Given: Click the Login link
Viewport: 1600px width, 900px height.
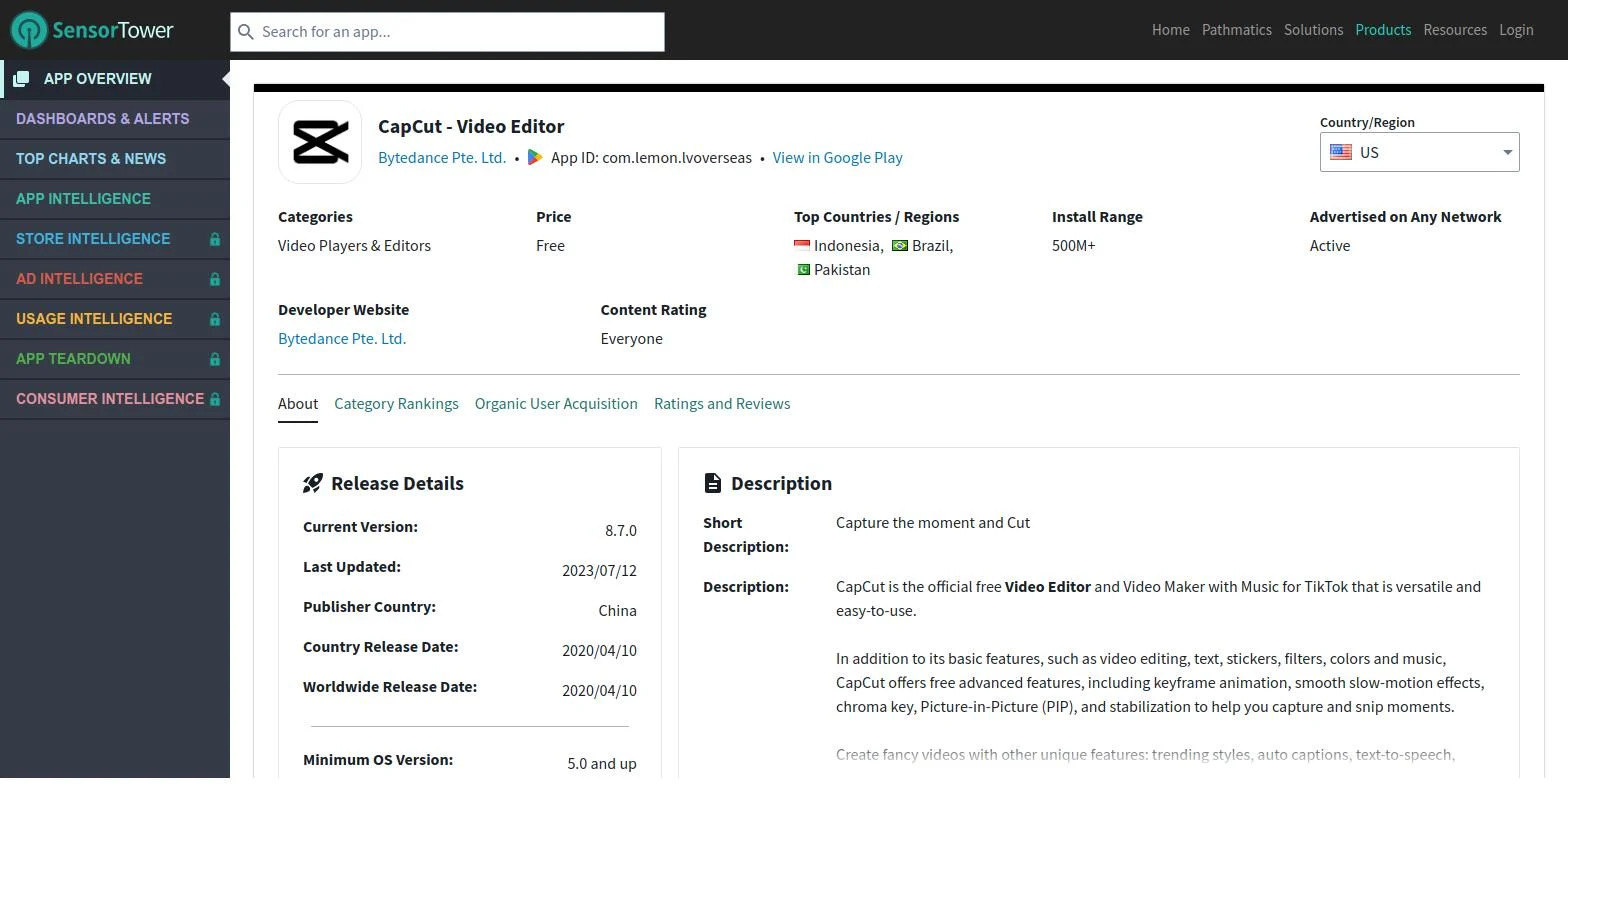Looking at the screenshot, I should (1515, 30).
